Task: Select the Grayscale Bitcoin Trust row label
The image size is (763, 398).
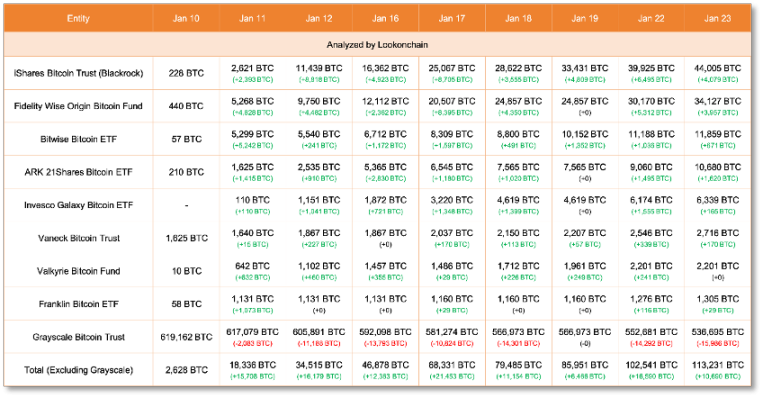Action: [78, 337]
